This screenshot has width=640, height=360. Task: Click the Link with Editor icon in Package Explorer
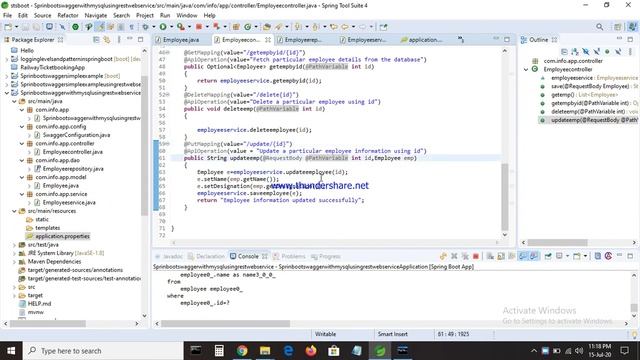pyautogui.click(x=107, y=40)
